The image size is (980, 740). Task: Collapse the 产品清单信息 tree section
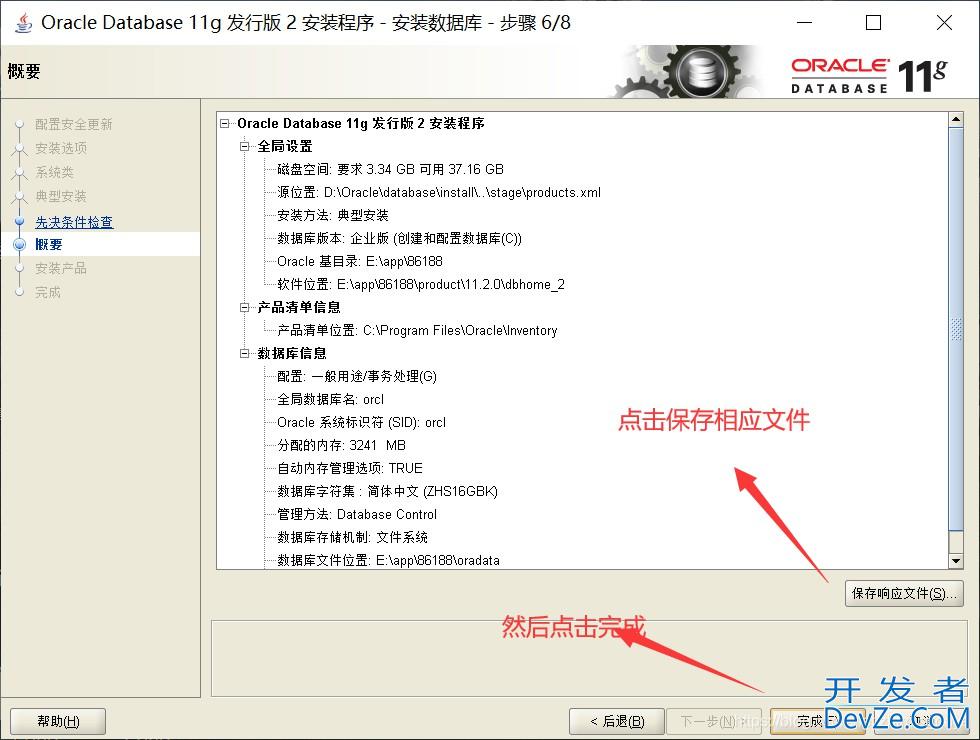[245, 308]
